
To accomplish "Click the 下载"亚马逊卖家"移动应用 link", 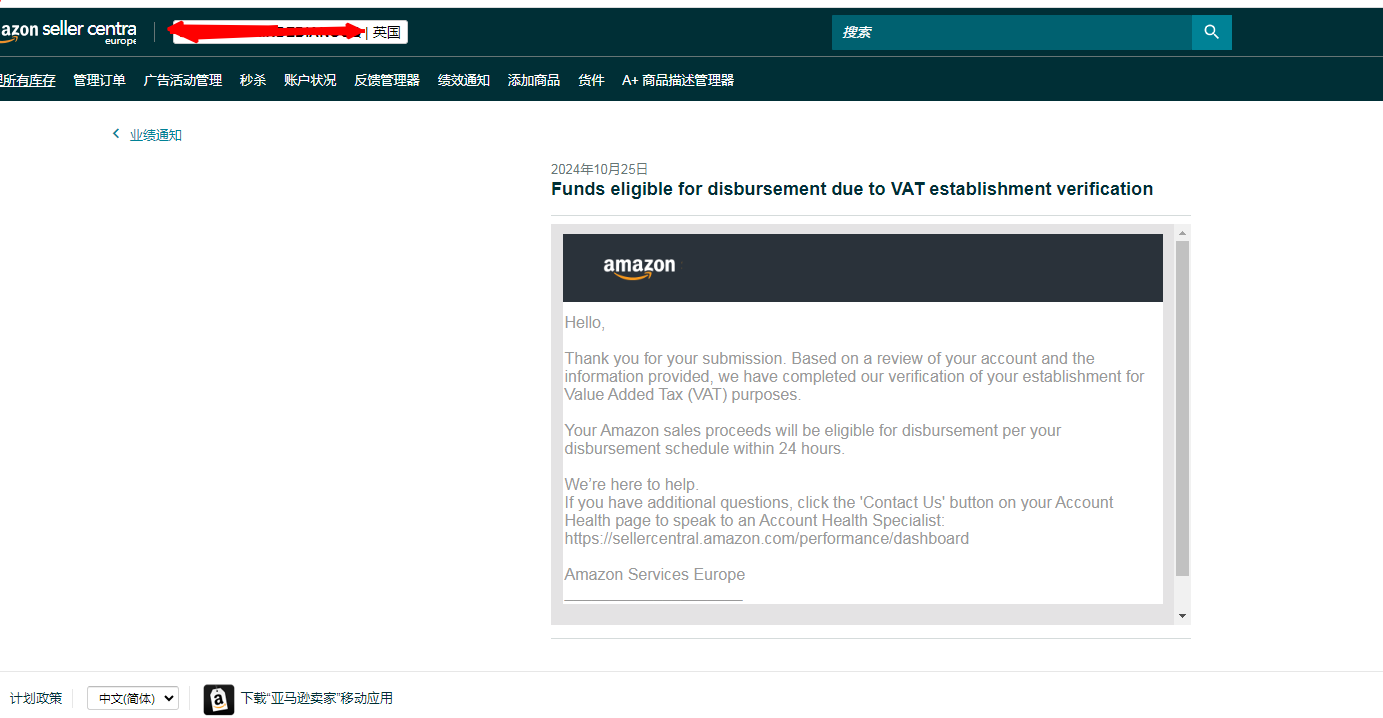I will 317,698.
